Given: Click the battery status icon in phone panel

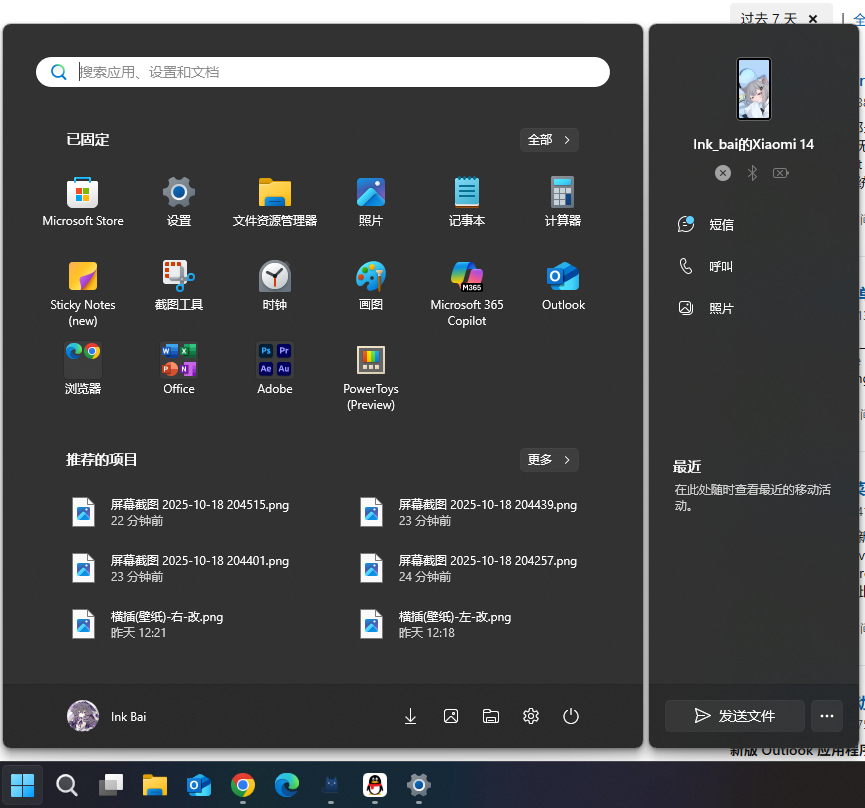Looking at the screenshot, I should tap(781, 173).
